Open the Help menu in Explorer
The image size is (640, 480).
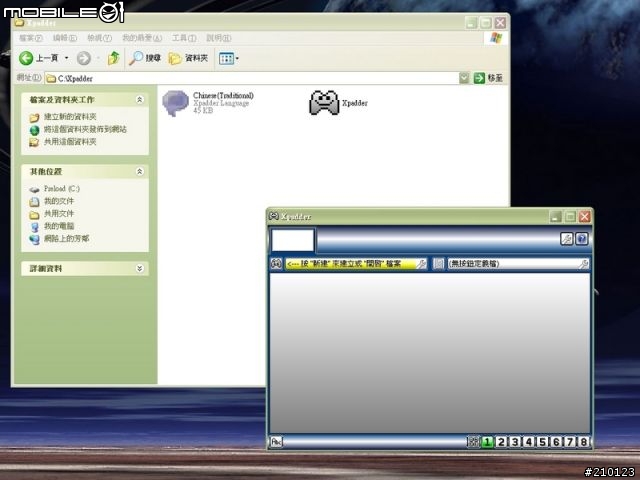[219, 38]
